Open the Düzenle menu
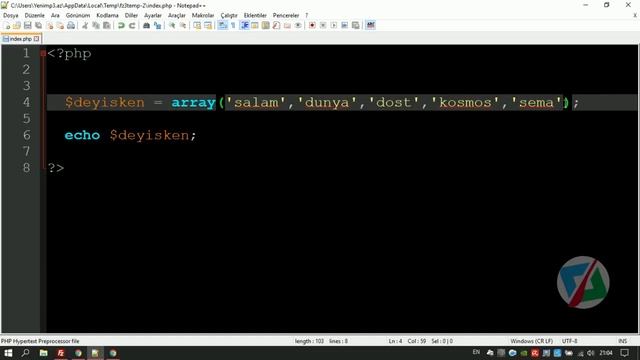Viewport: 640px width, 360px height. point(35,15)
